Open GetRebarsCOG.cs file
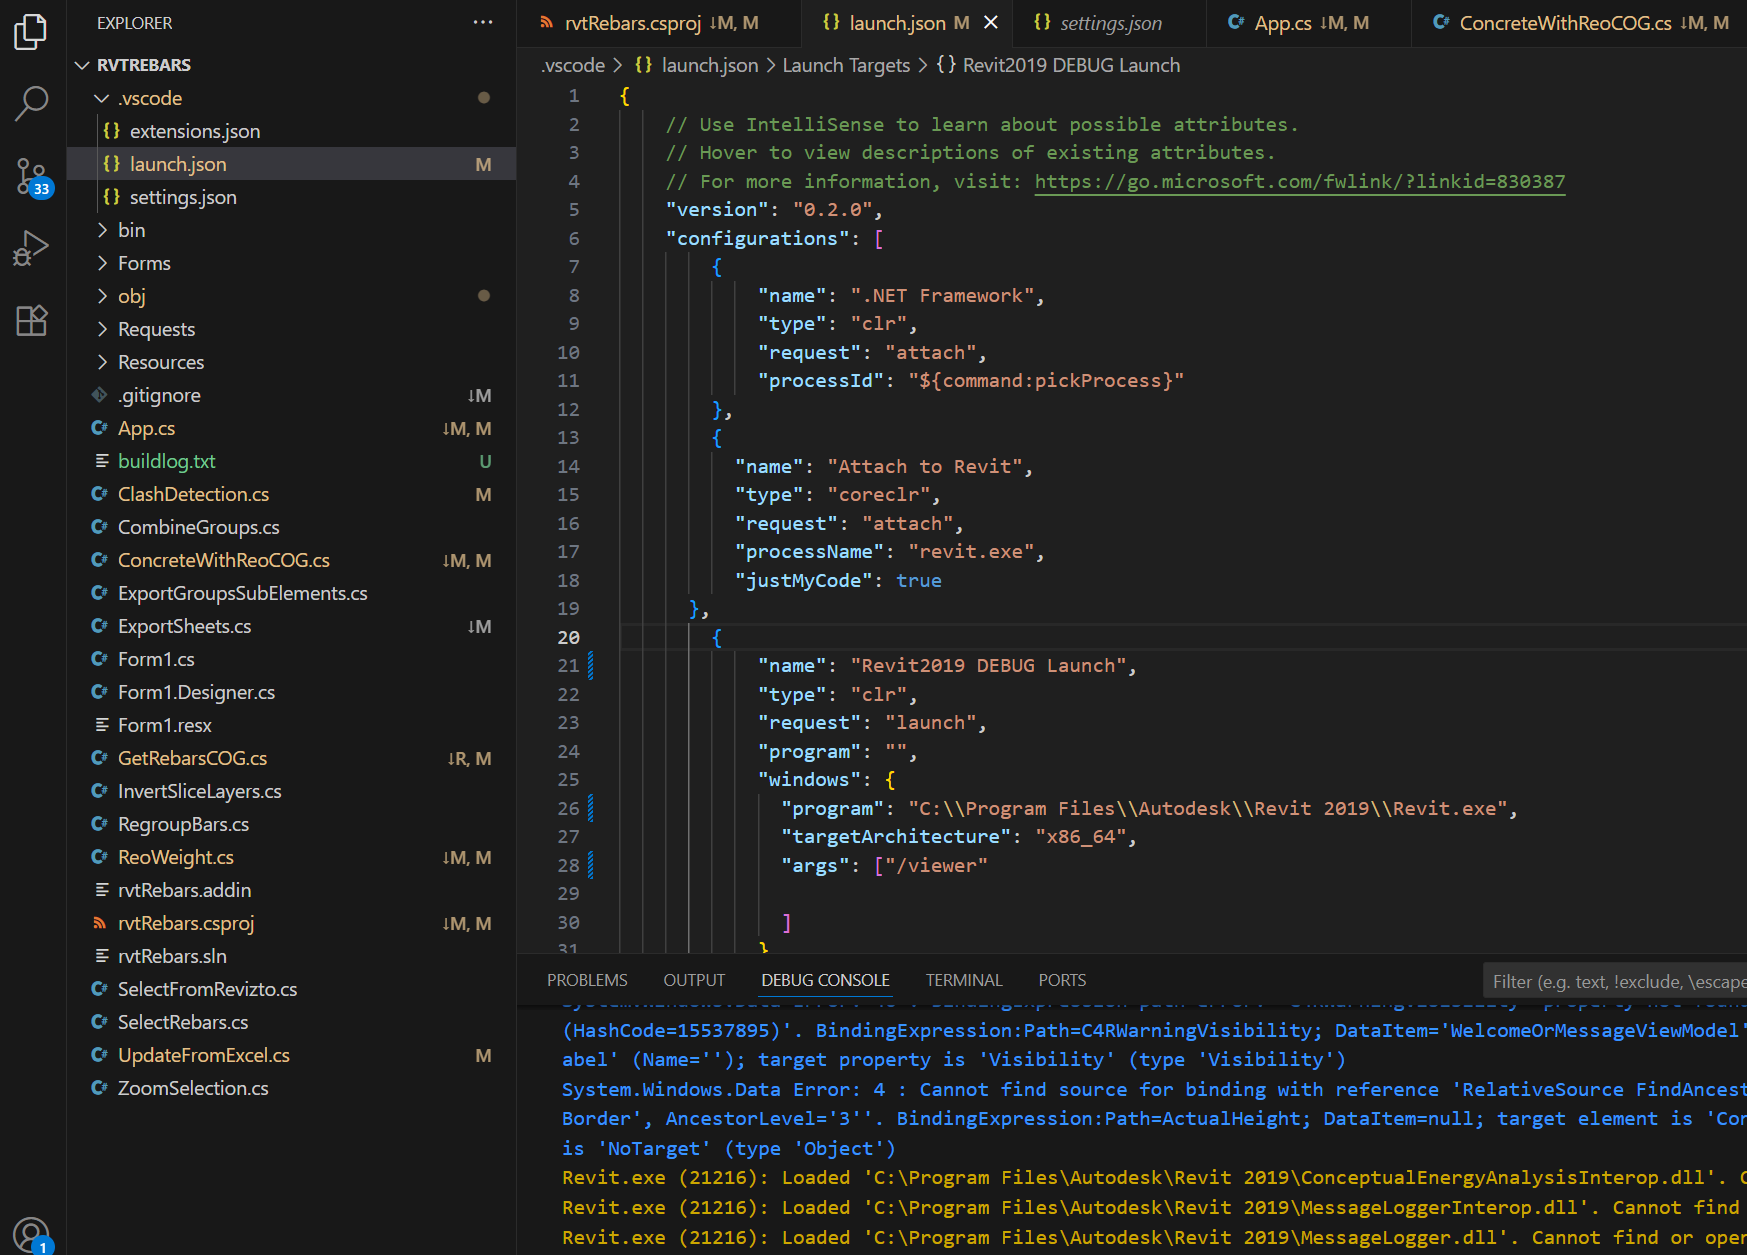The width and height of the screenshot is (1747, 1255). tap(291, 758)
